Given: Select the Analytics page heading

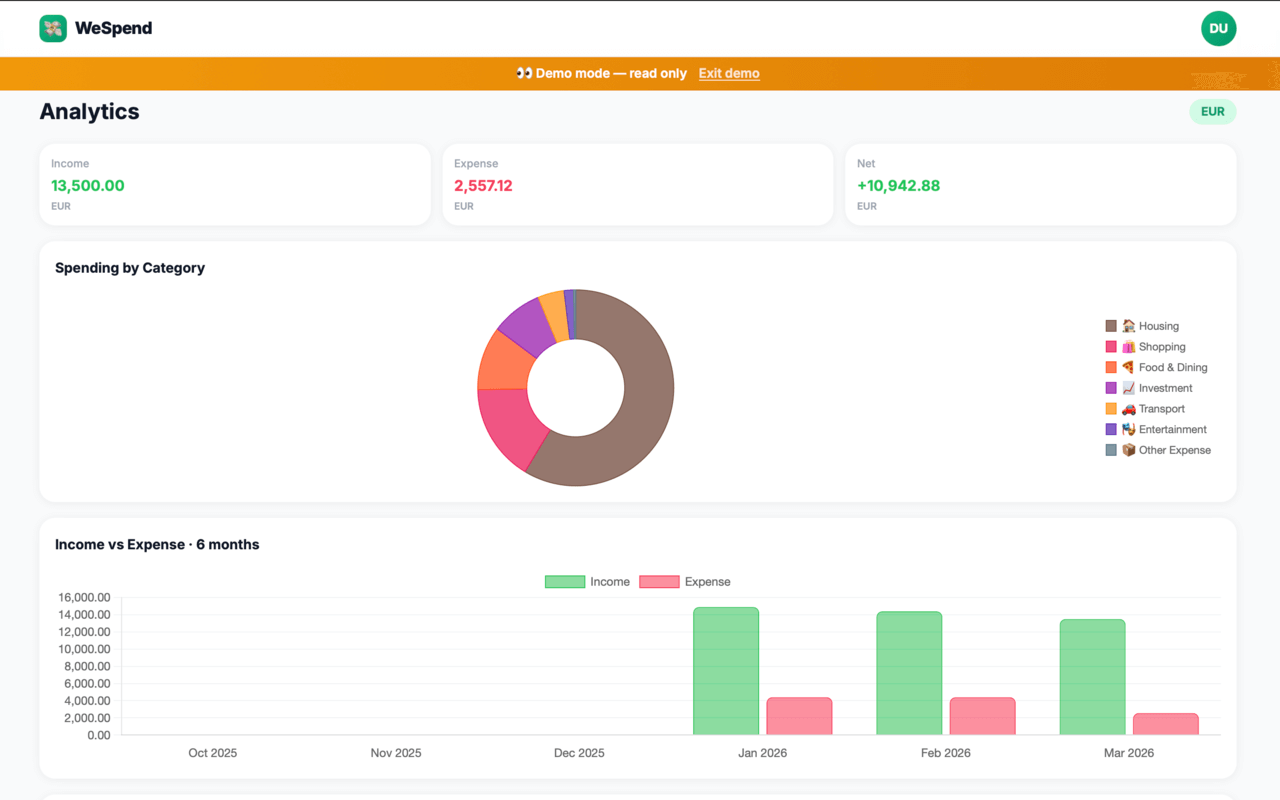Looking at the screenshot, I should click(x=89, y=112).
